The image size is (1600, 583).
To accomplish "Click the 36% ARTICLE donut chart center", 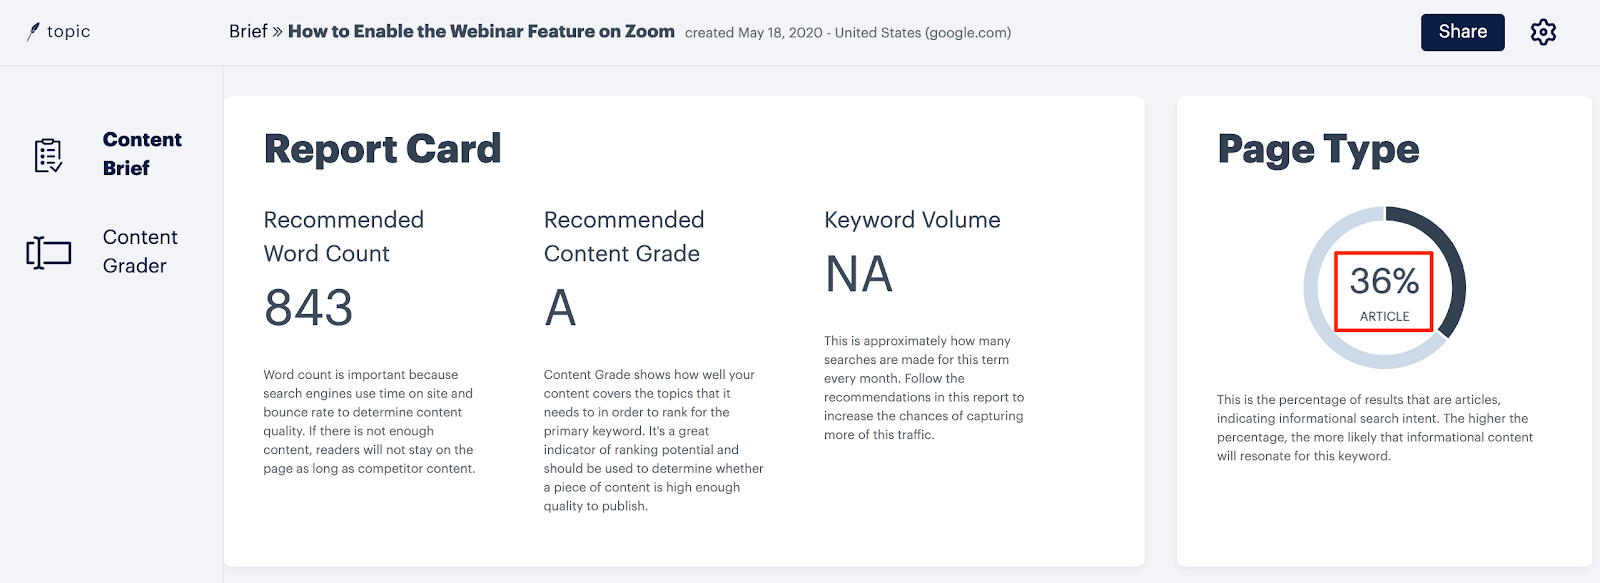I will (x=1384, y=291).
